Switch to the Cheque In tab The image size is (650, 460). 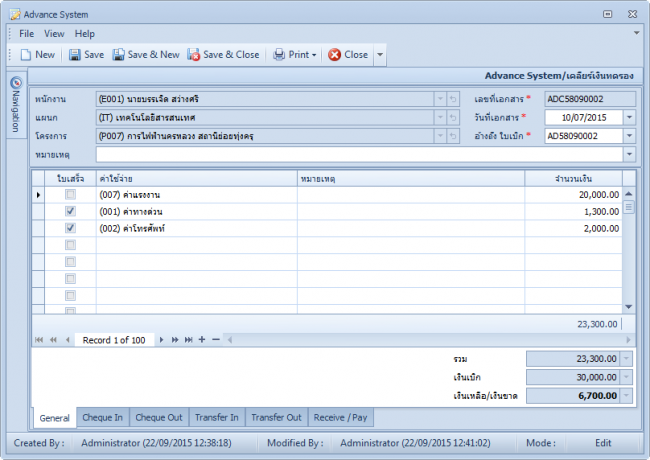[x=102, y=417]
